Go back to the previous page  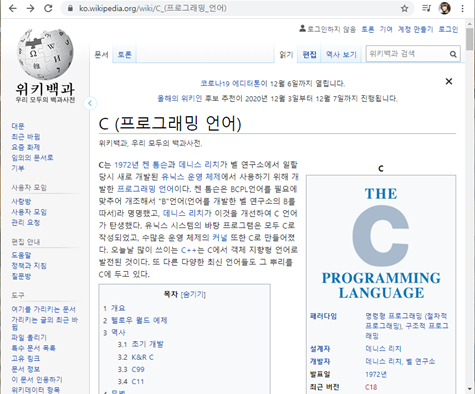pos(13,8)
